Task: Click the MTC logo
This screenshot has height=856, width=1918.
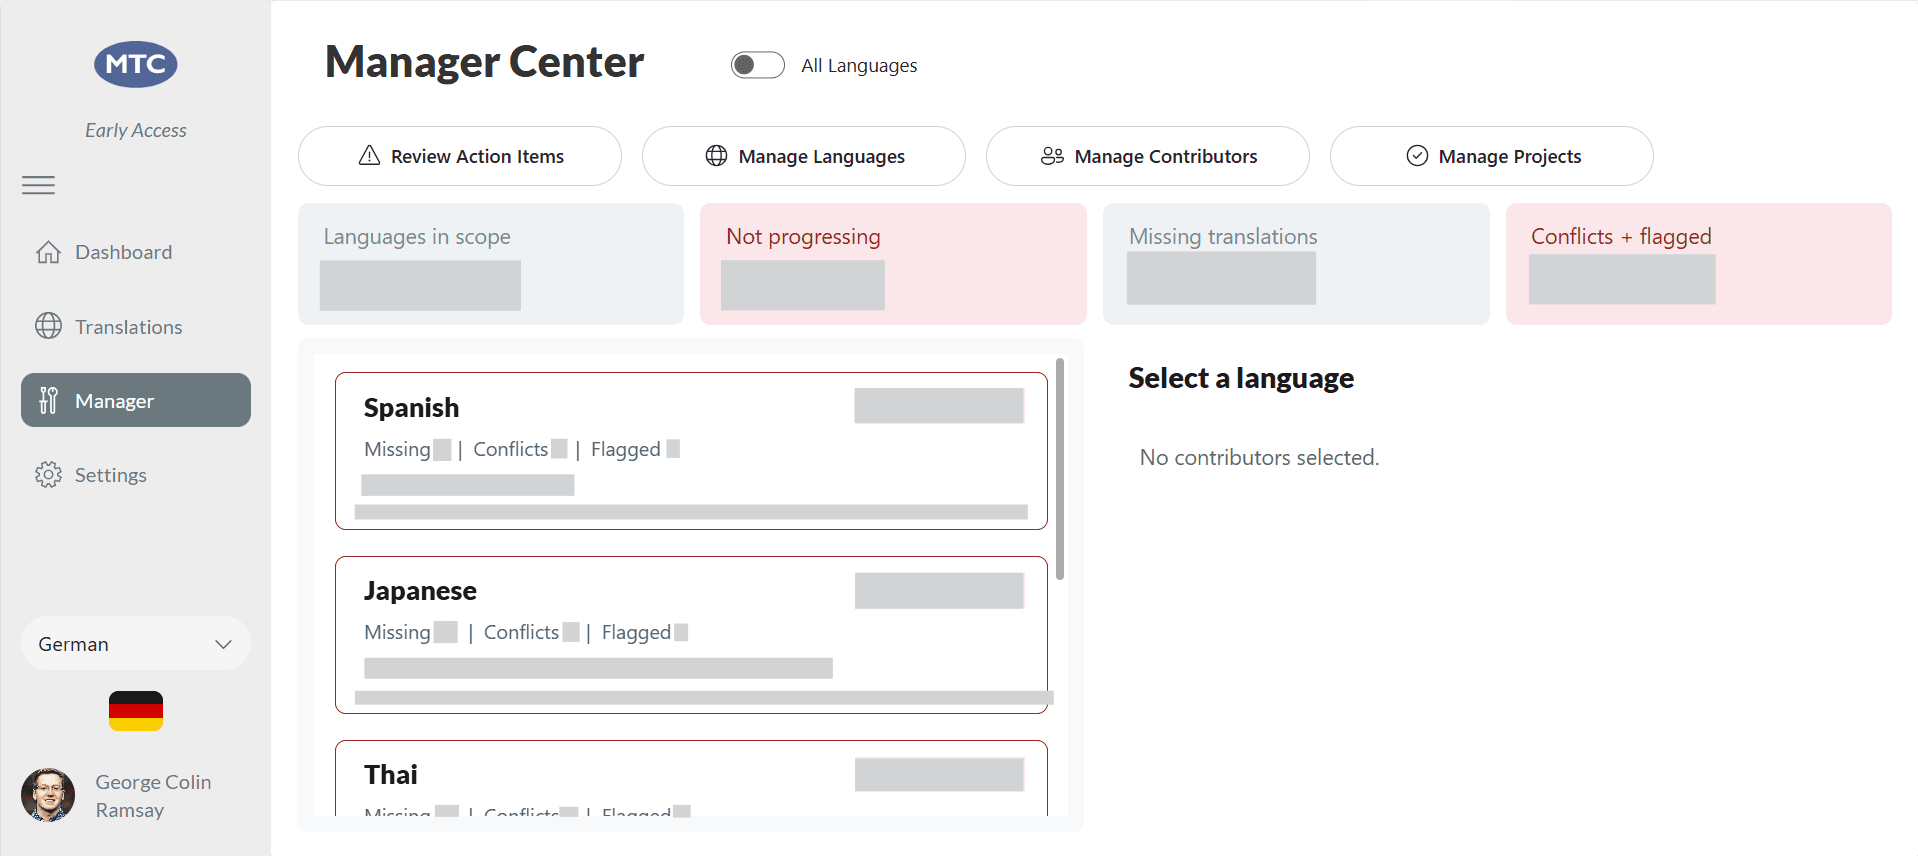Action: point(136,64)
